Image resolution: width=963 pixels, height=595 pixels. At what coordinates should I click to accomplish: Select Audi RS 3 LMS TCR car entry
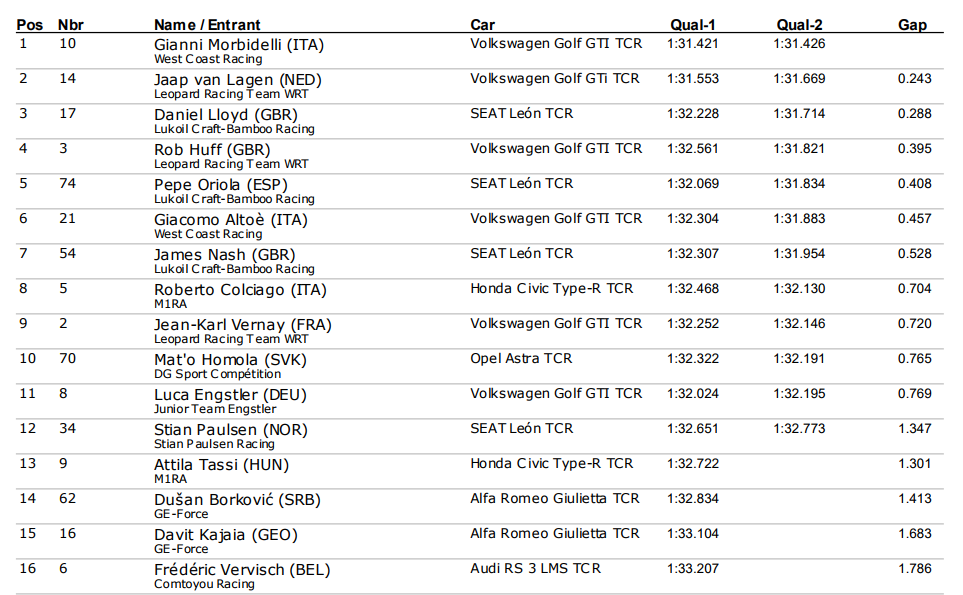[x=536, y=569]
